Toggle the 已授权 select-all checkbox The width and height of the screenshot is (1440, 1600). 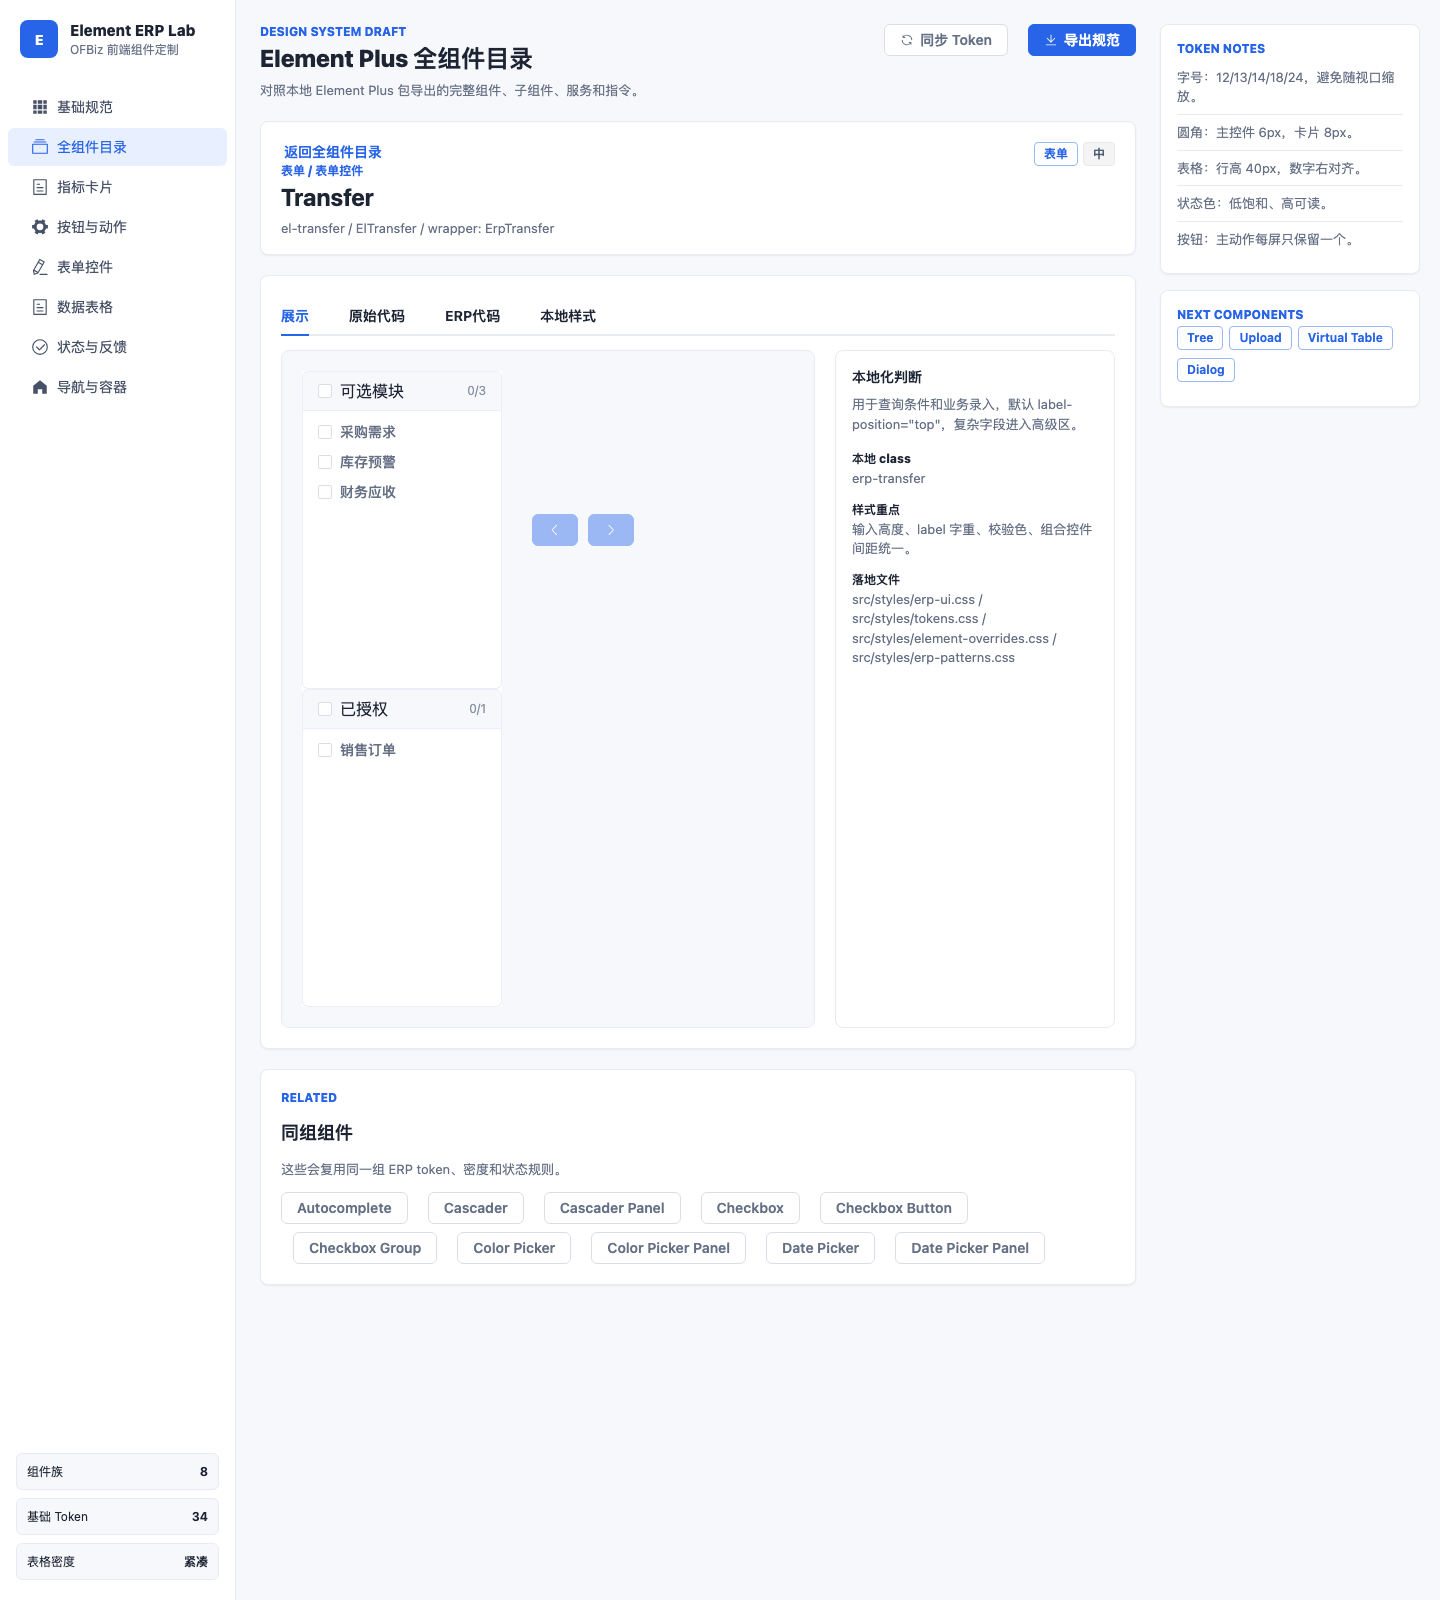click(x=325, y=709)
